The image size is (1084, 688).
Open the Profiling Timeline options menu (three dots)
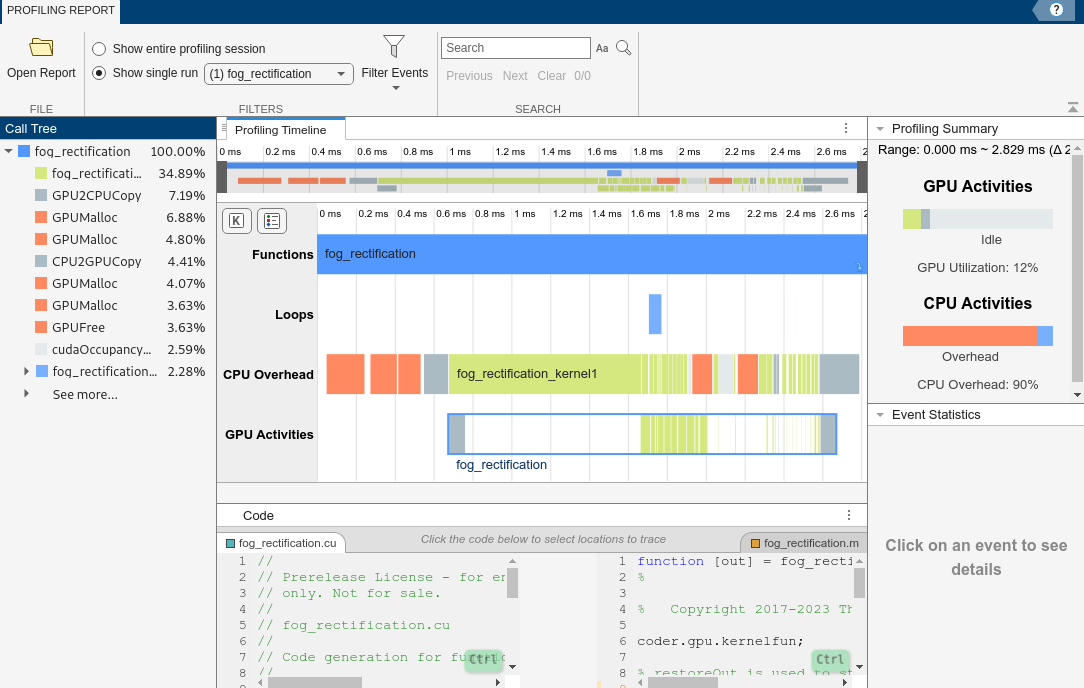(x=845, y=128)
